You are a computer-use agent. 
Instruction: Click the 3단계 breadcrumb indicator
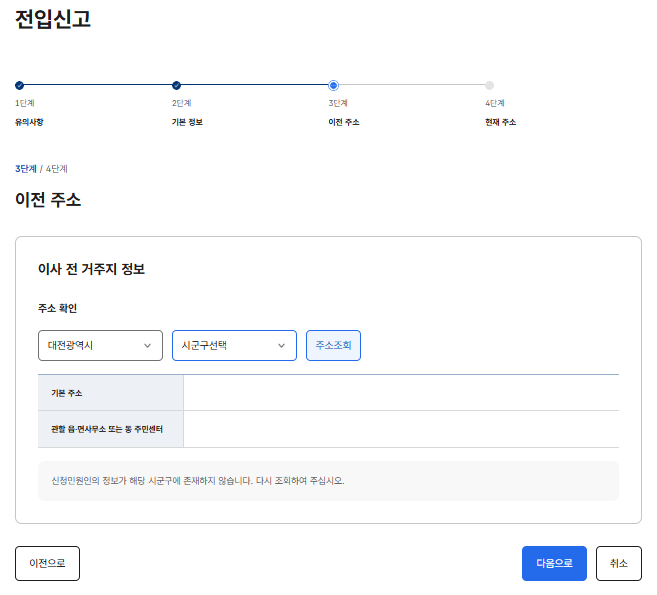click(26, 169)
